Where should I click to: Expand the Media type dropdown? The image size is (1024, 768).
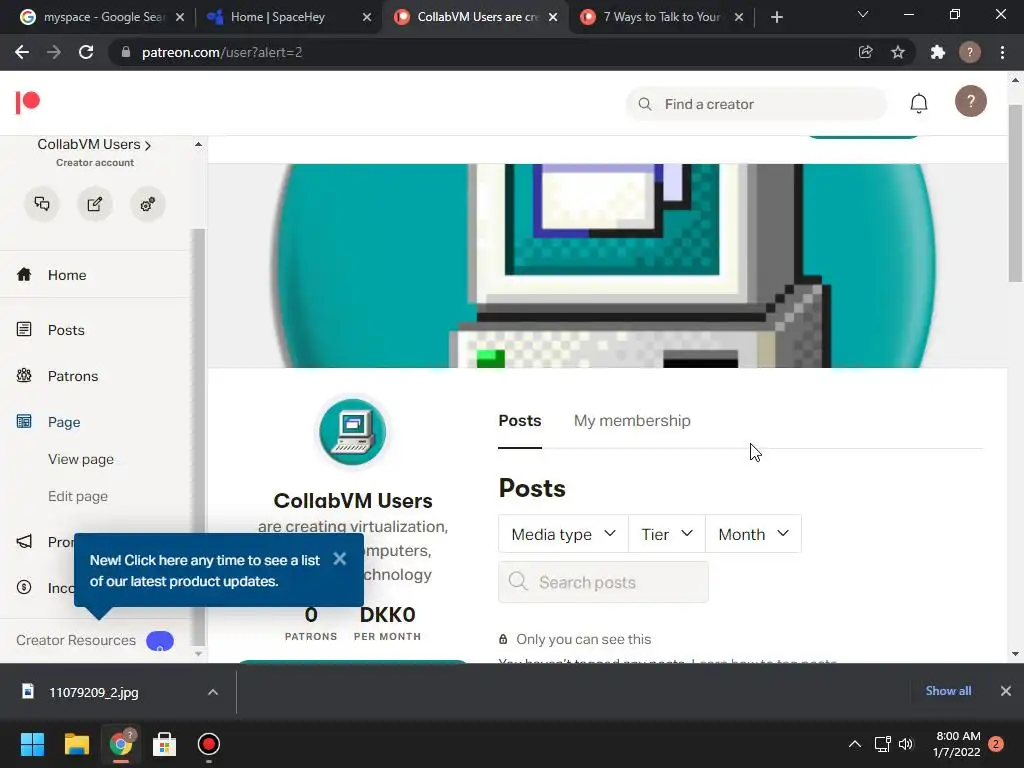563,534
